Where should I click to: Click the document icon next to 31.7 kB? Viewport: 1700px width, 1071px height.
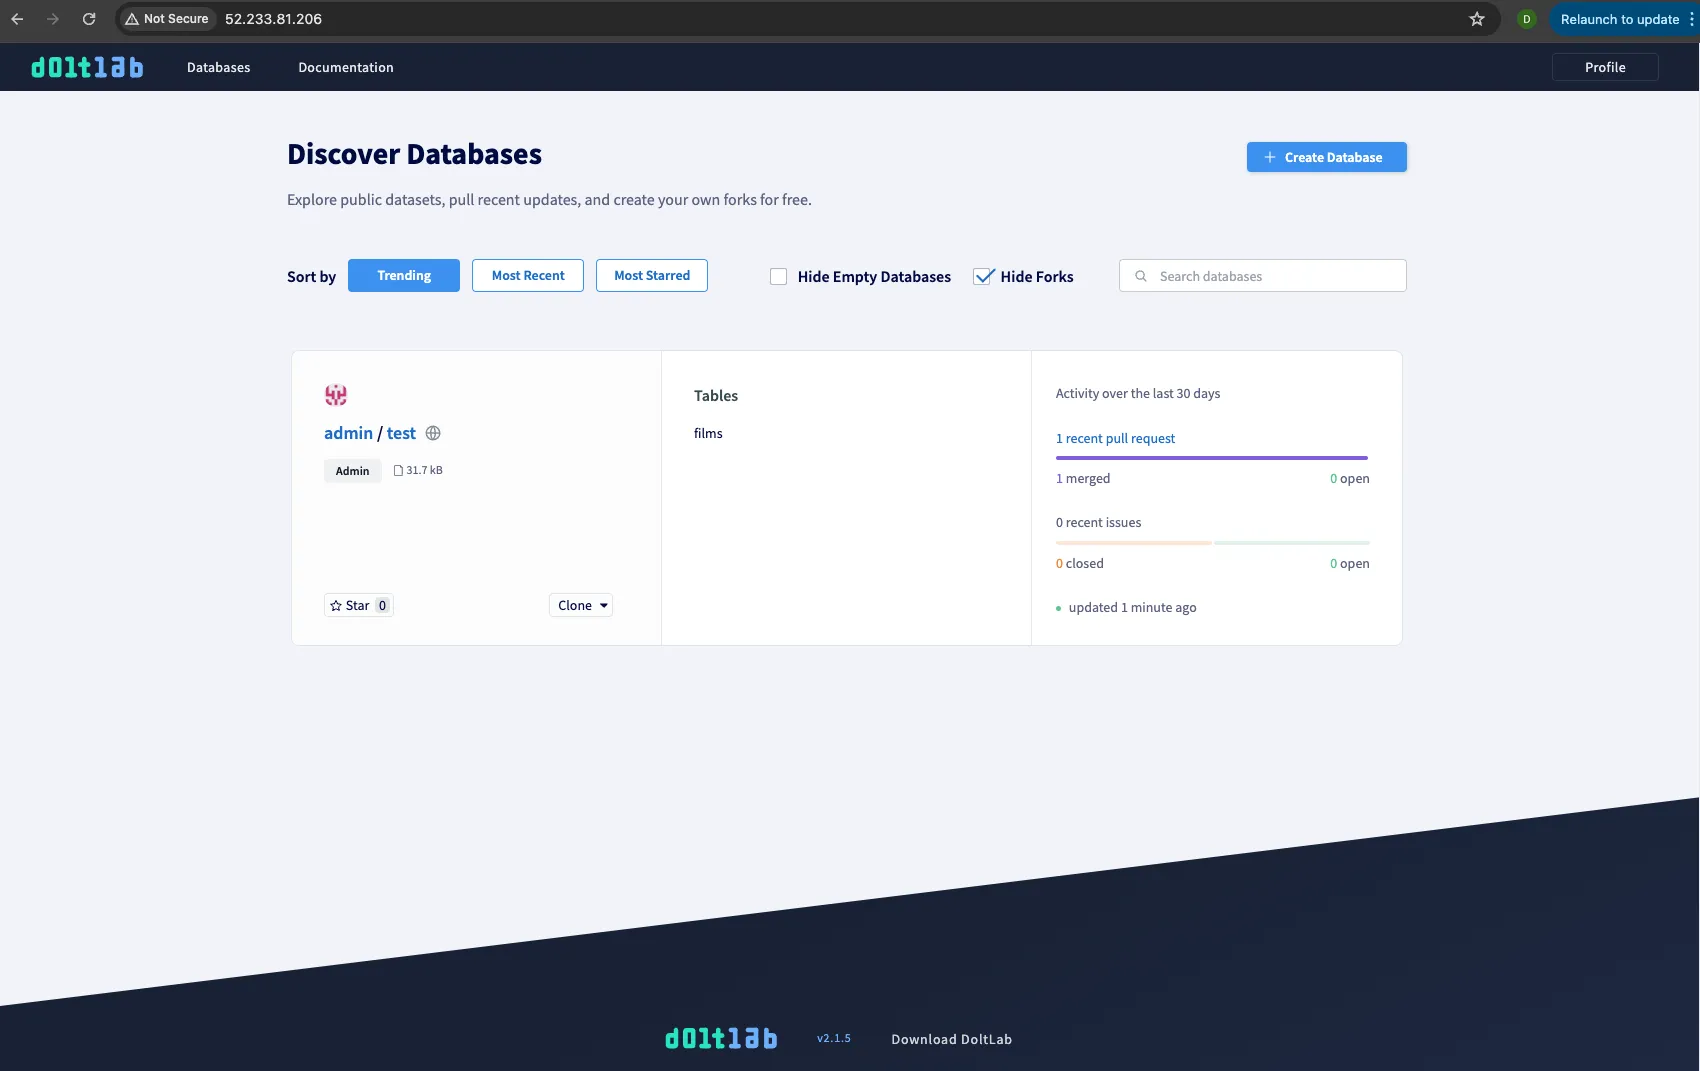pyautogui.click(x=399, y=470)
